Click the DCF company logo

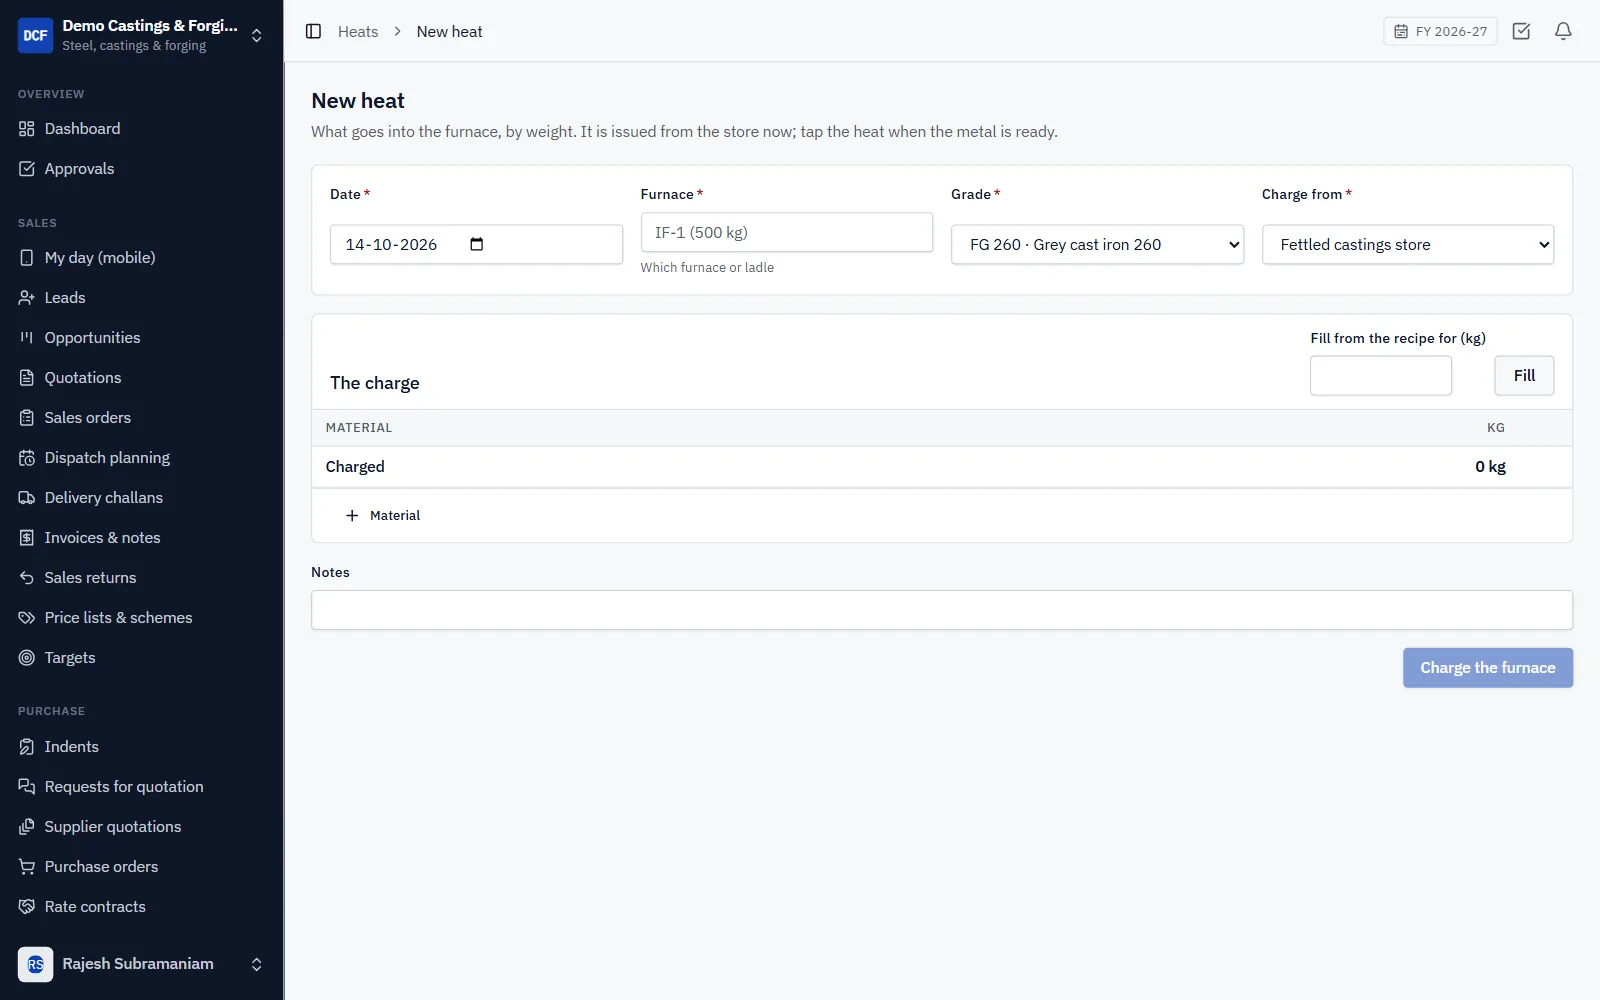(36, 35)
